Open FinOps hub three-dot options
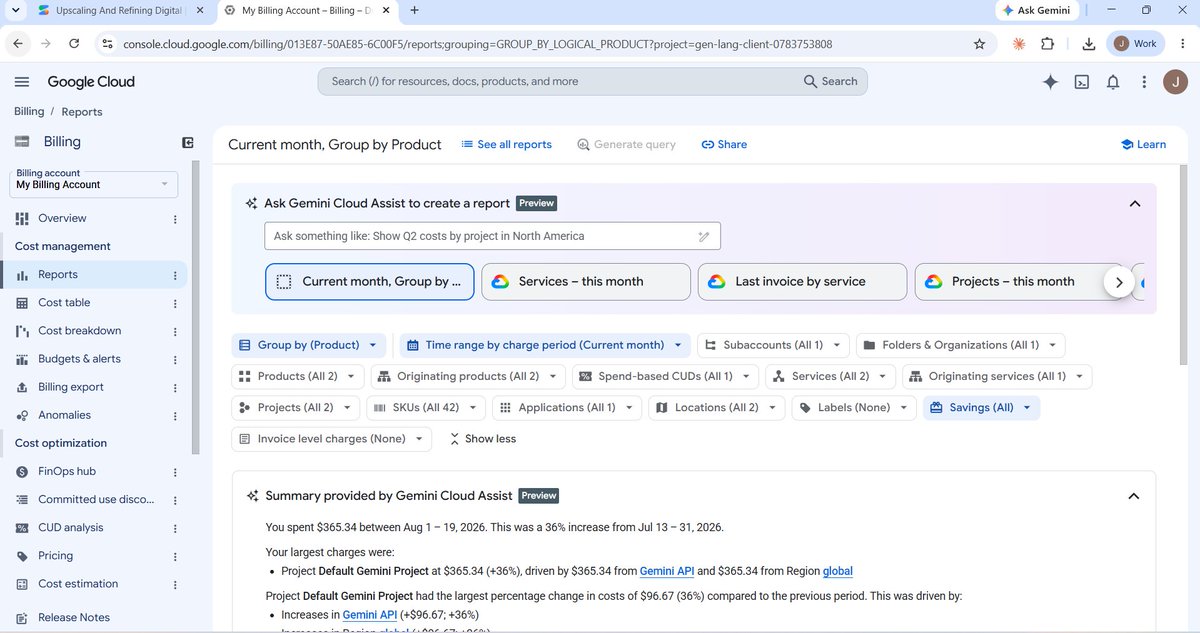This screenshot has width=1200, height=633. point(175,472)
